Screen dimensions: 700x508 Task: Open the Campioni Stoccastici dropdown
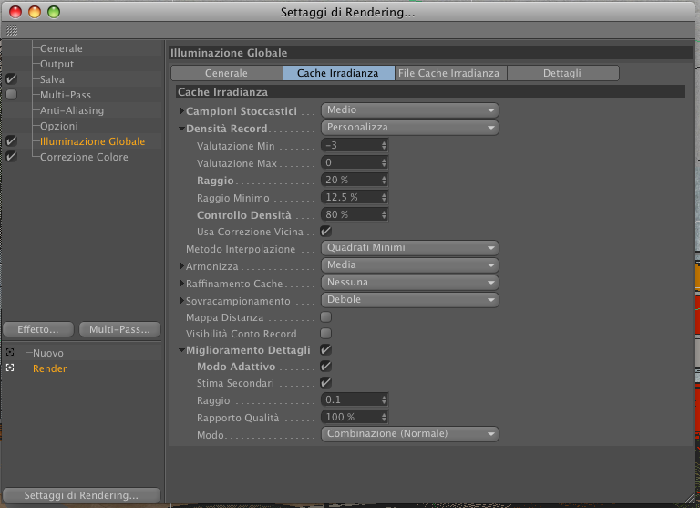tap(410, 110)
